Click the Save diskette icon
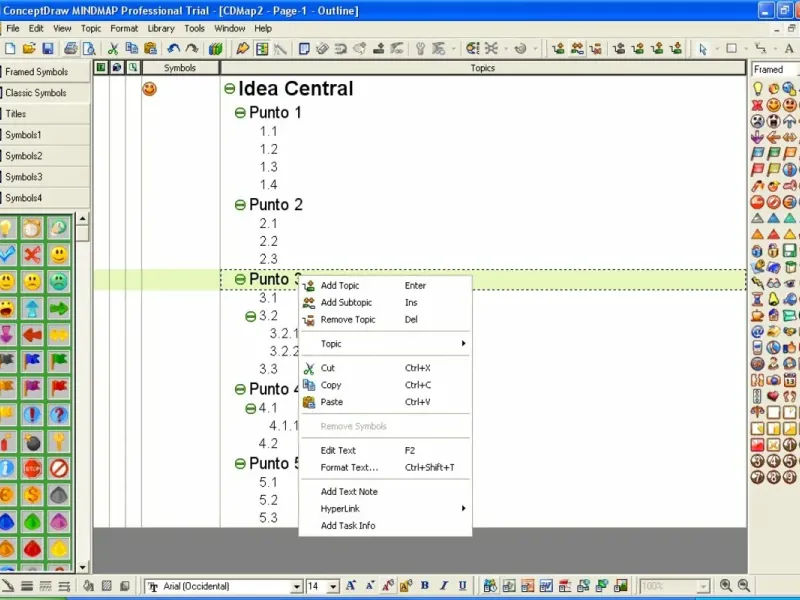The width and height of the screenshot is (800, 600). tap(48, 48)
